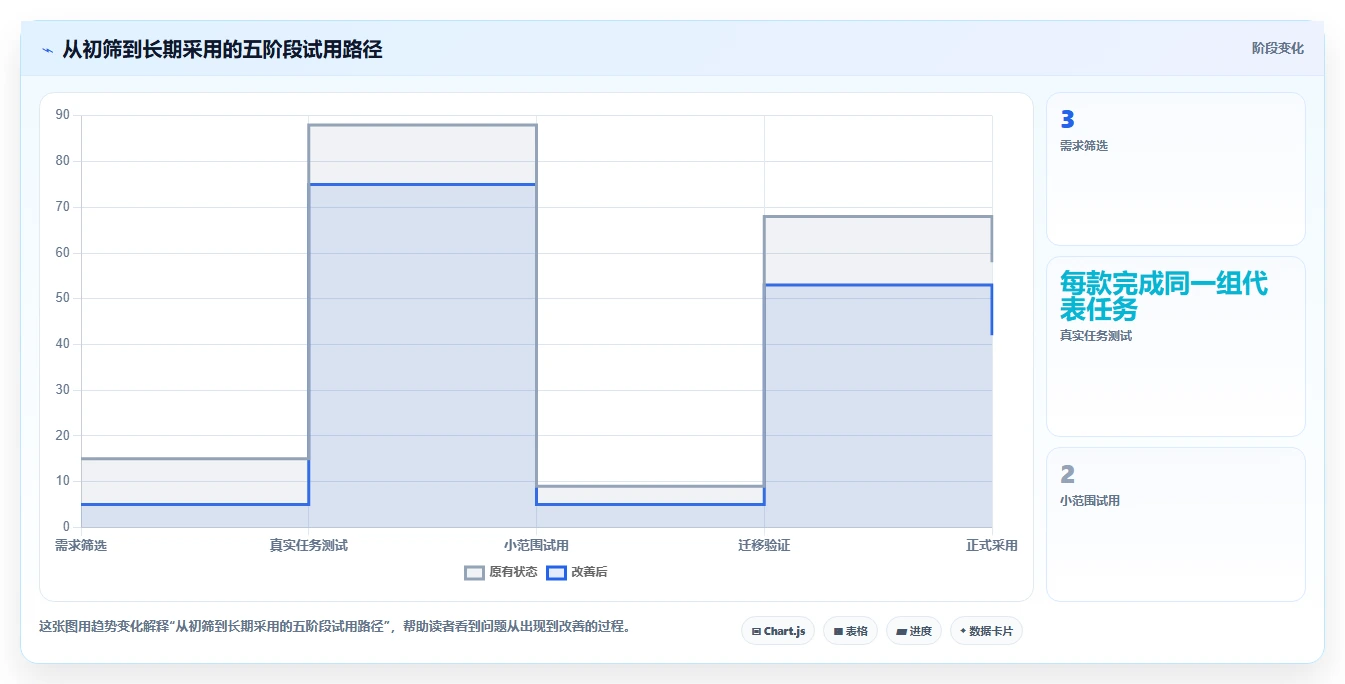Click the 正式采用 x-axis label
This screenshot has height=684, width=1345.
pos(992,545)
